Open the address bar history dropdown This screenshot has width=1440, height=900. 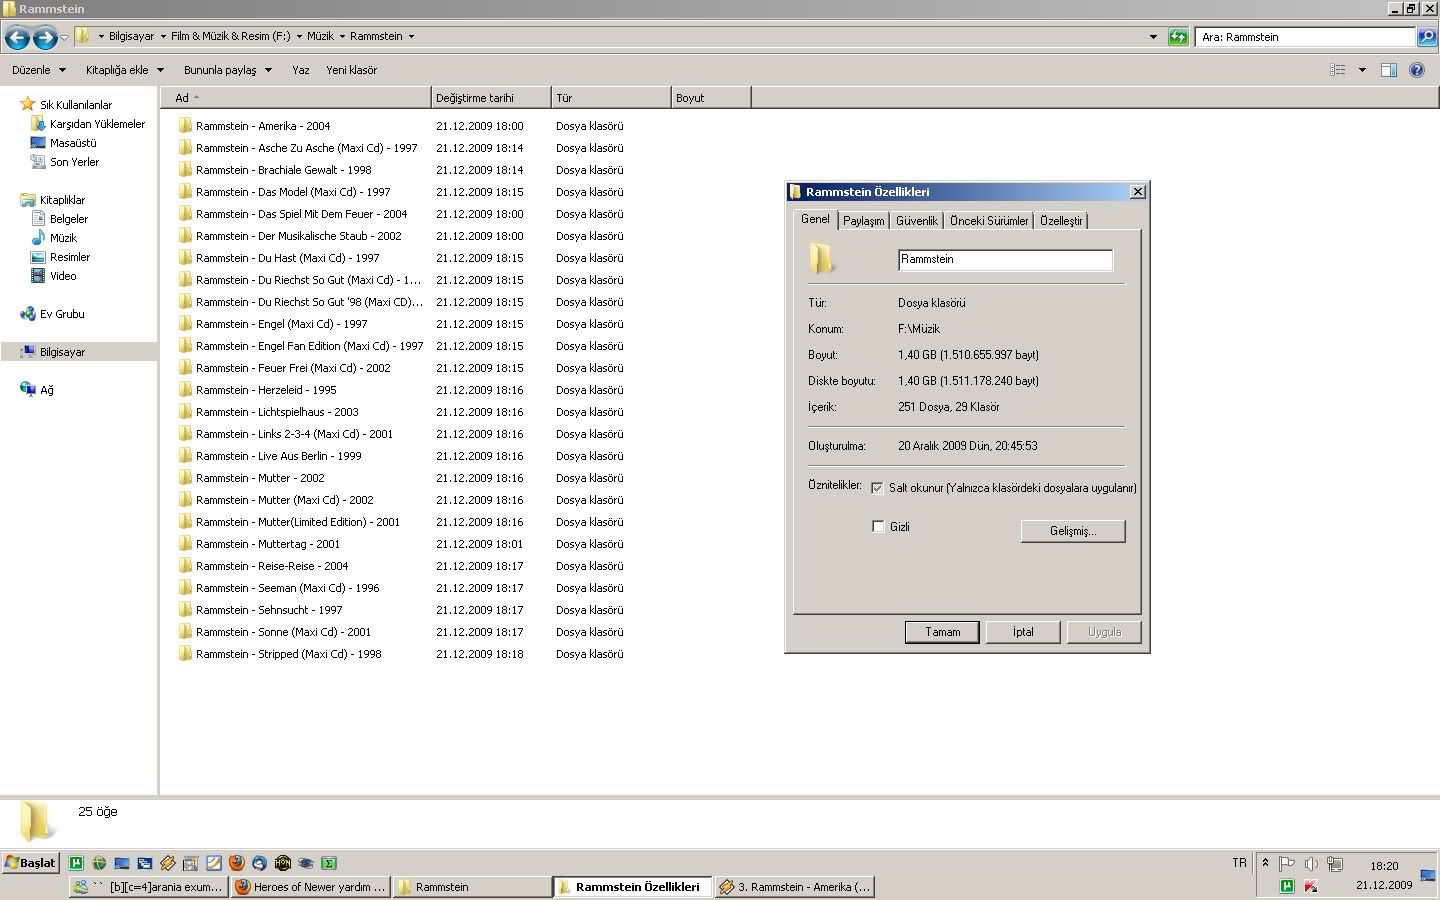tap(1153, 37)
